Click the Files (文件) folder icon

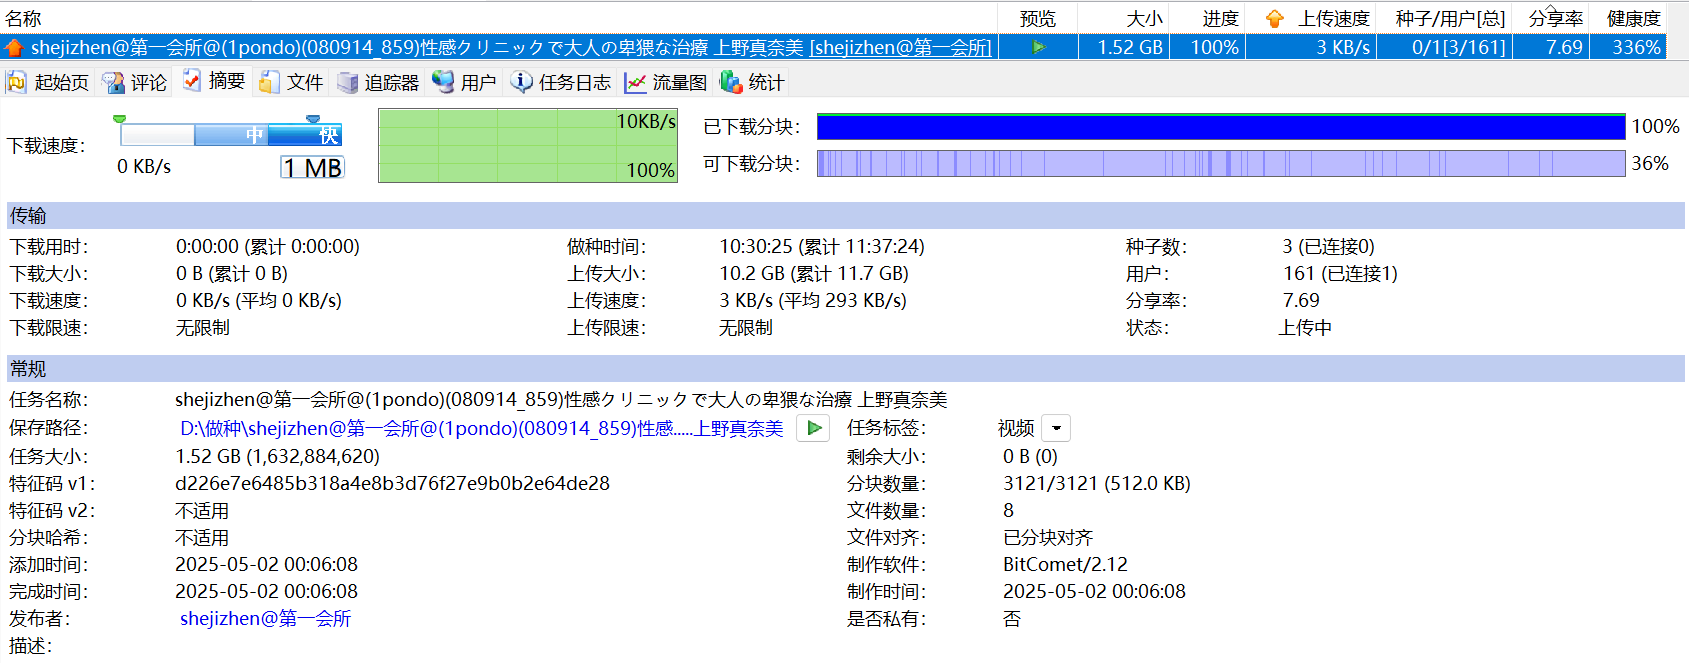tap(269, 82)
